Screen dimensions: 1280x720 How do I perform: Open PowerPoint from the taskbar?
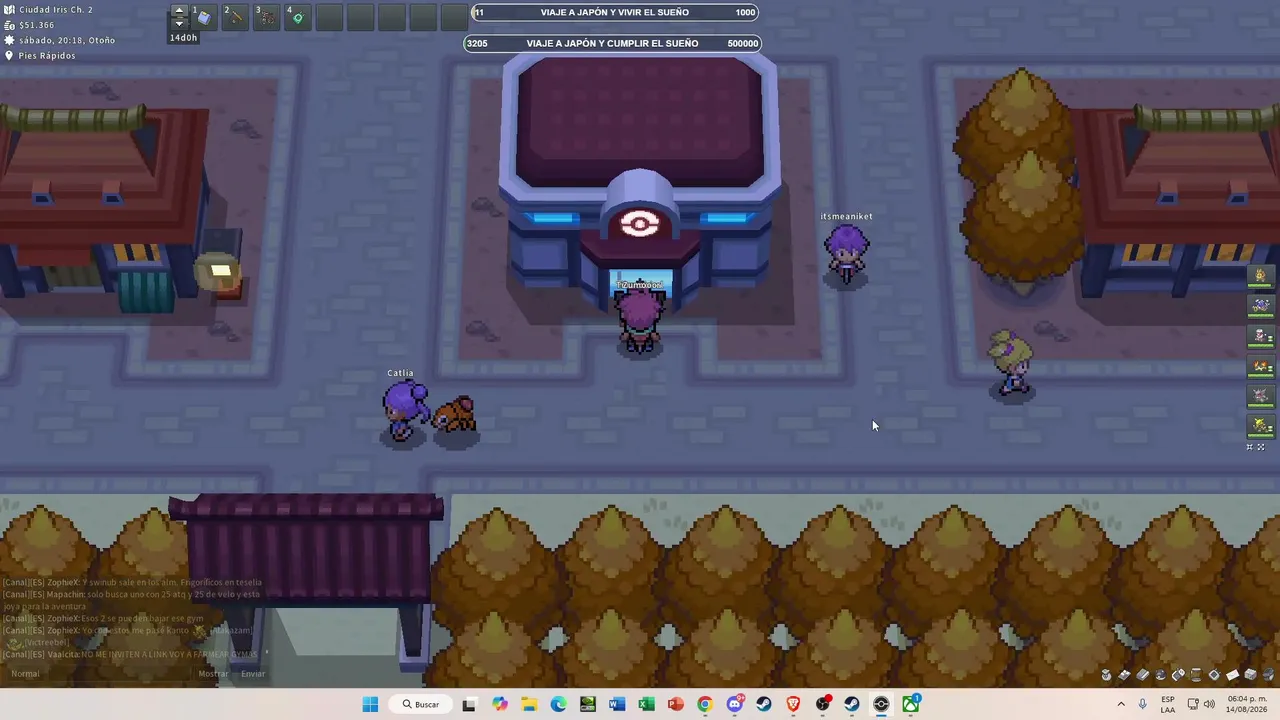pyautogui.click(x=676, y=704)
